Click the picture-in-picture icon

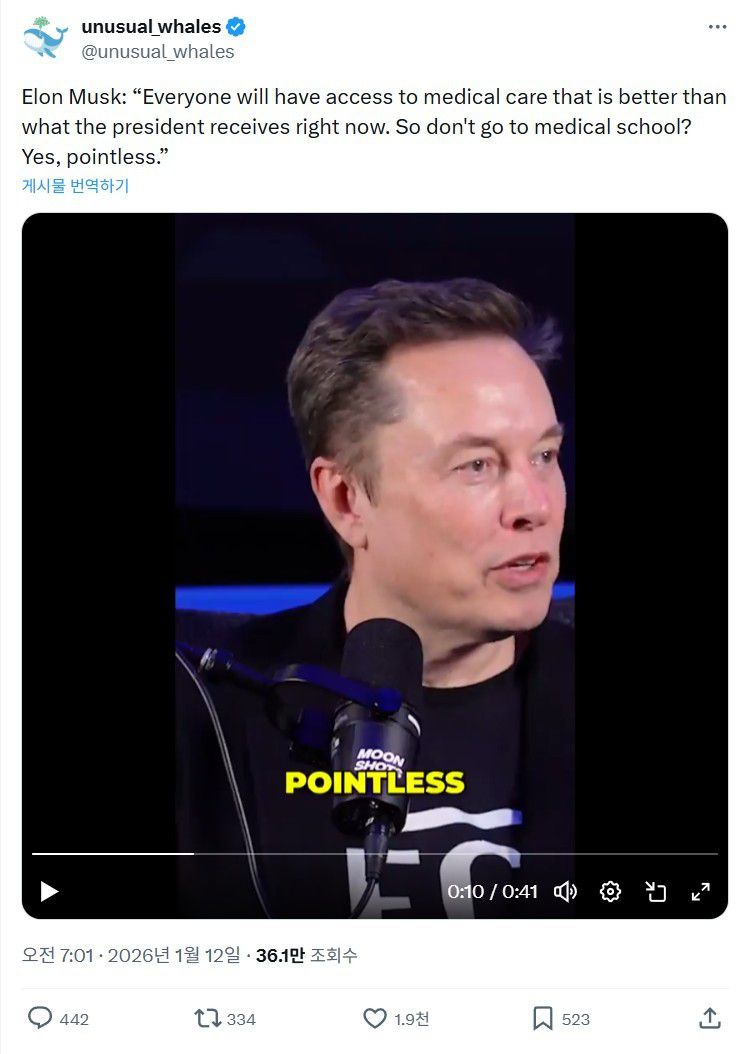tap(656, 891)
